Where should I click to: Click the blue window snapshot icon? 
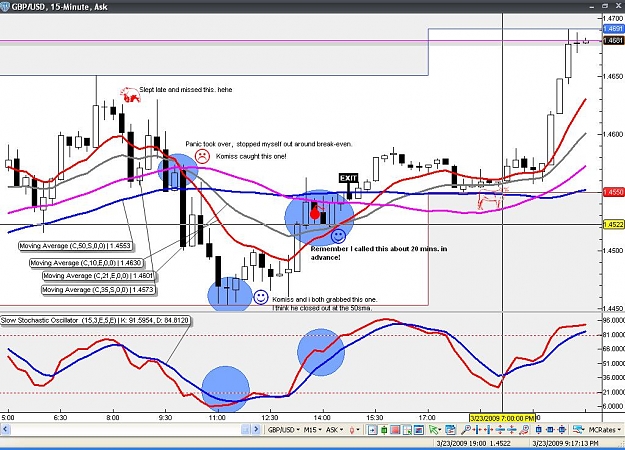click(419, 430)
